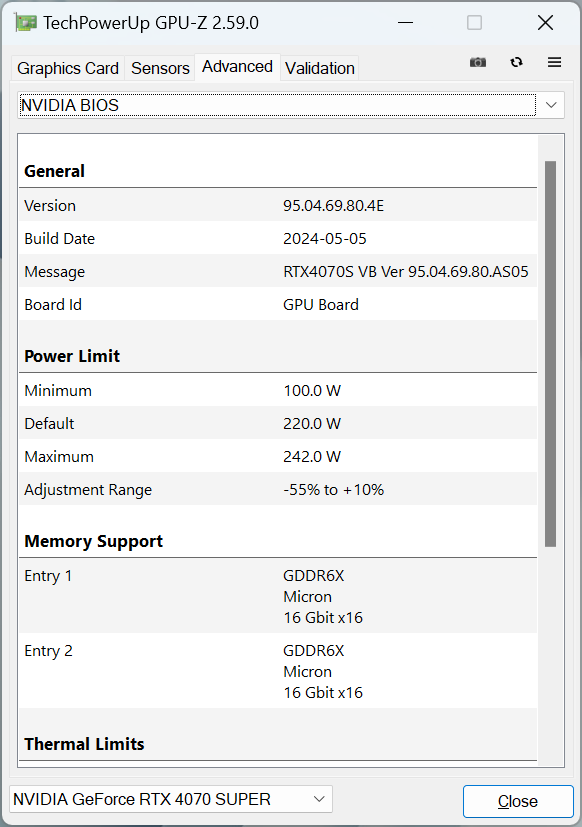
Task: Click the GPU-Z app icon in title bar
Action: (x=26, y=23)
